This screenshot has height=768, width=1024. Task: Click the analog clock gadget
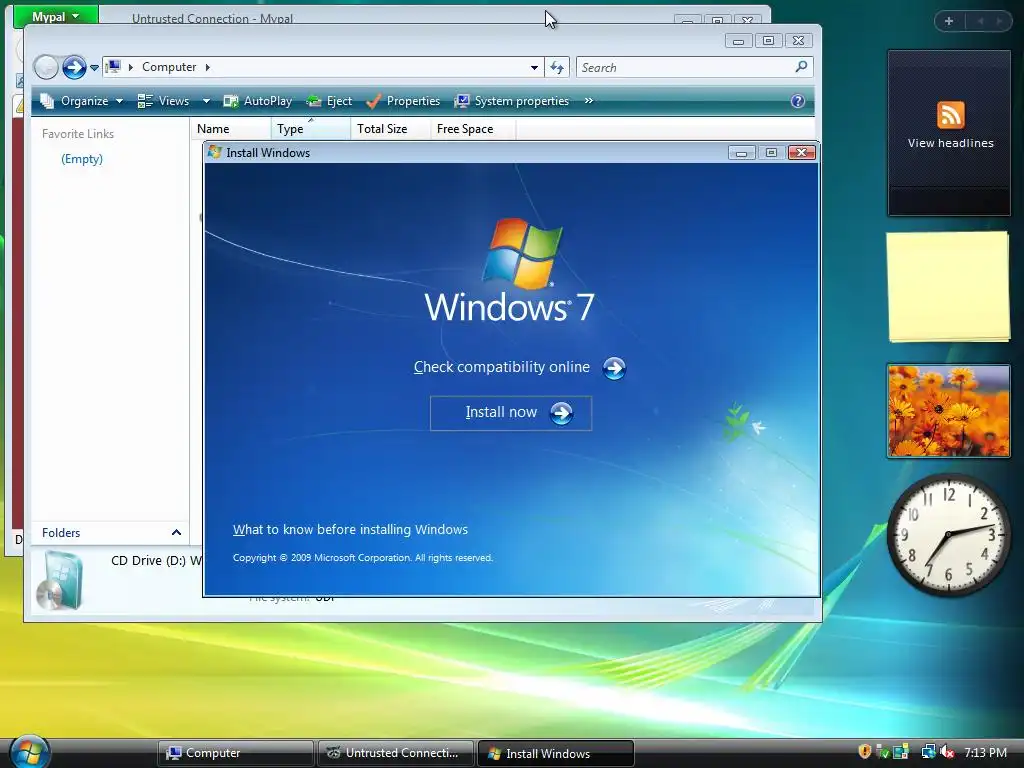[948, 534]
